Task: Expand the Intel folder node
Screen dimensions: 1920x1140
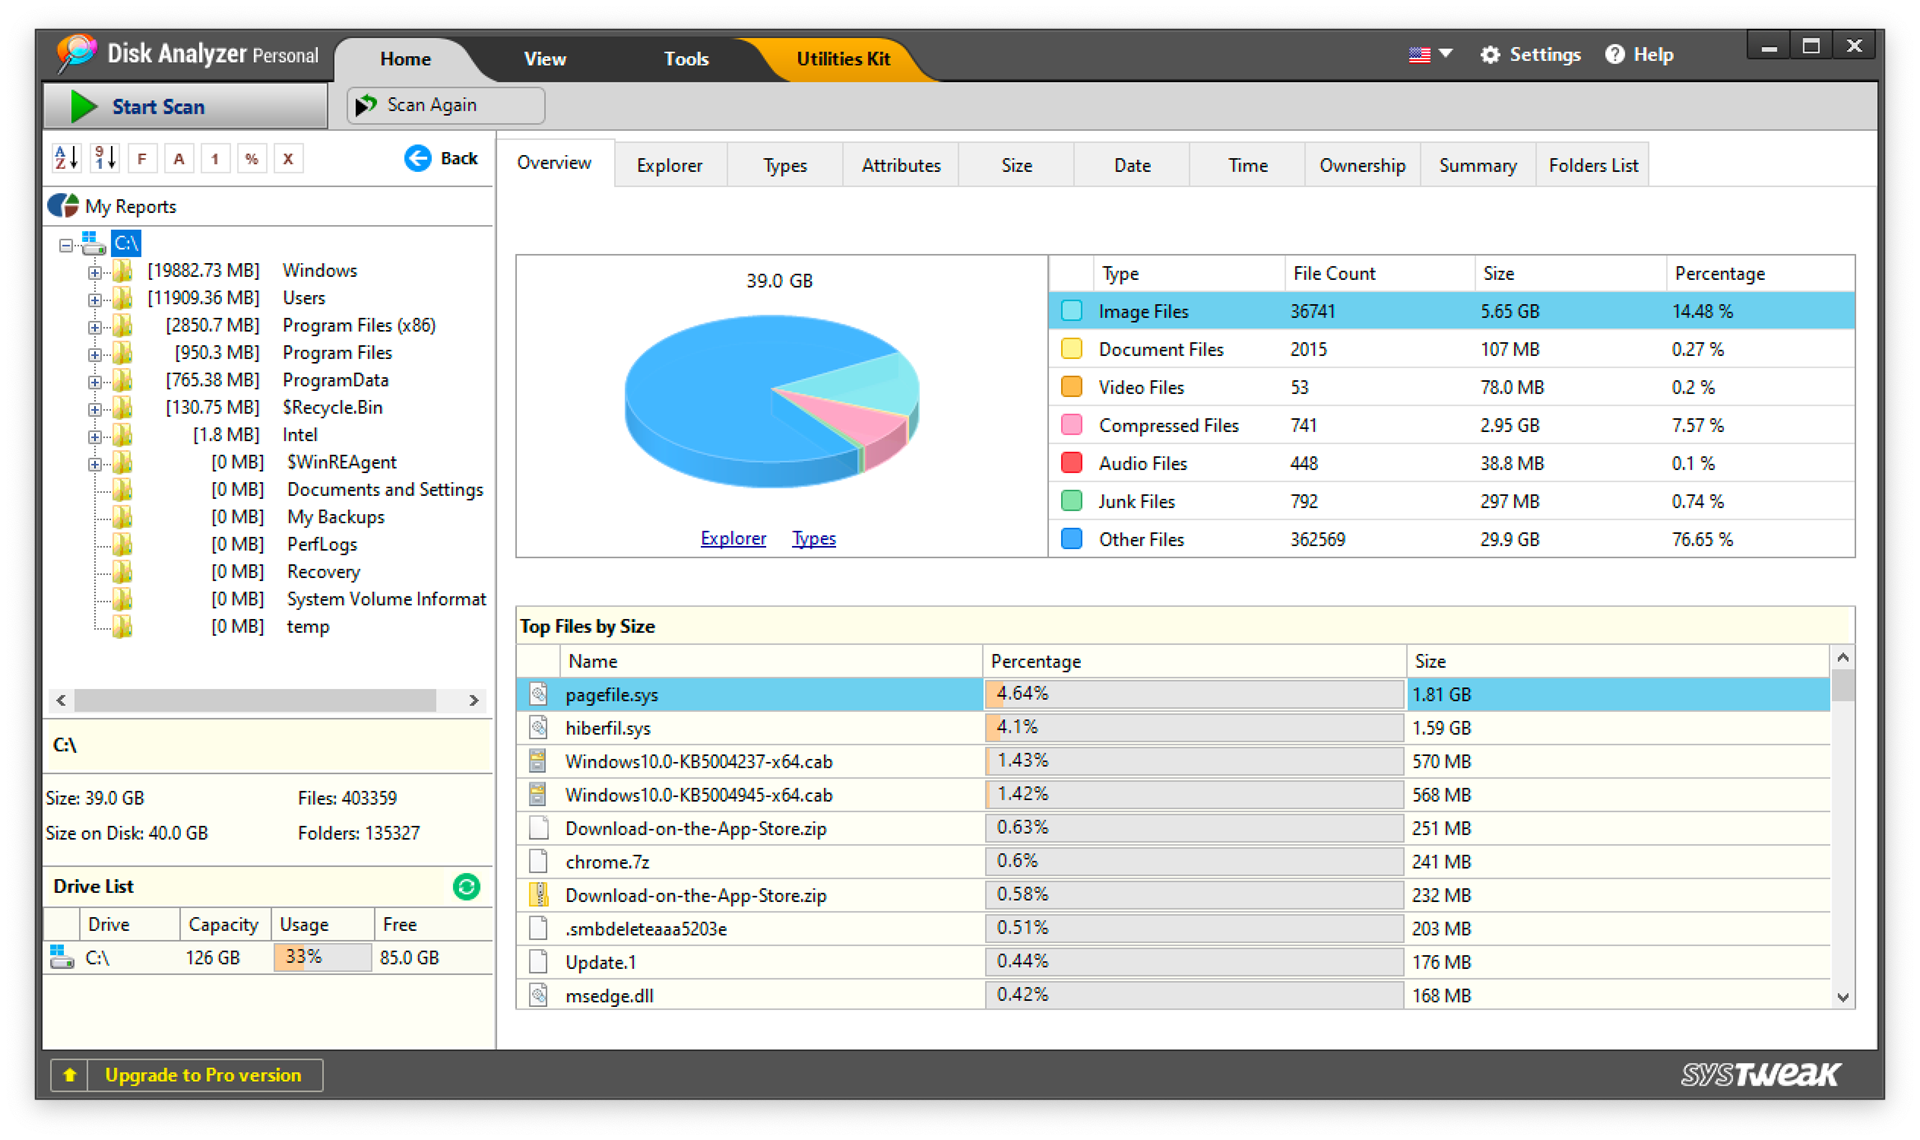Action: point(94,436)
